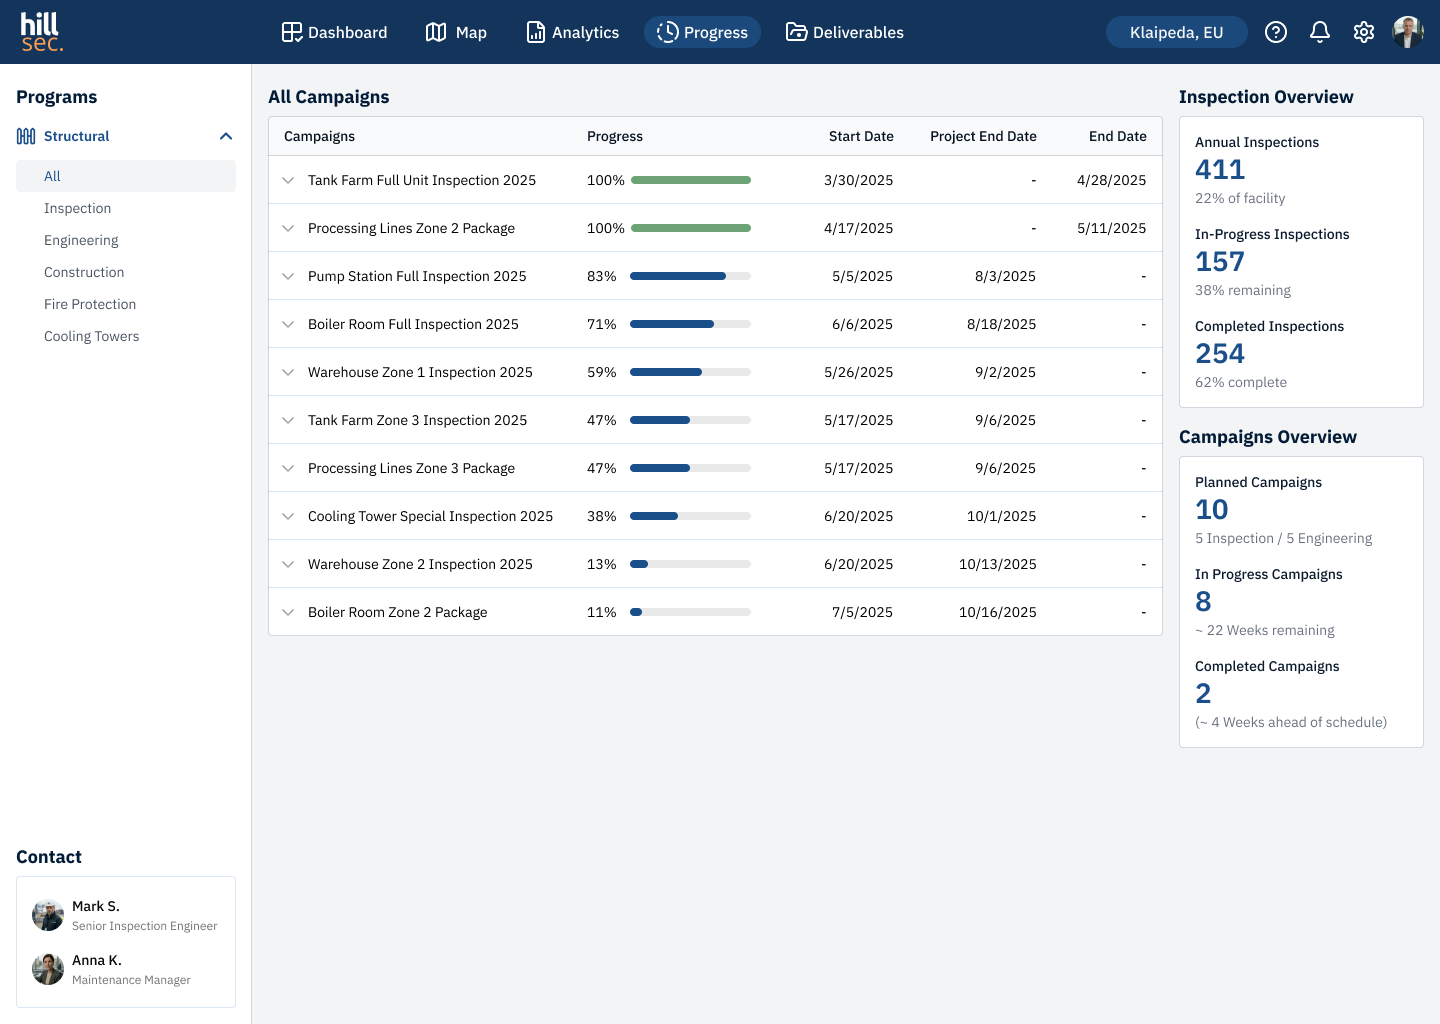1440x1024 pixels.
Task: Expand Pump Station Full Inspection 2025 row
Action: (288, 276)
